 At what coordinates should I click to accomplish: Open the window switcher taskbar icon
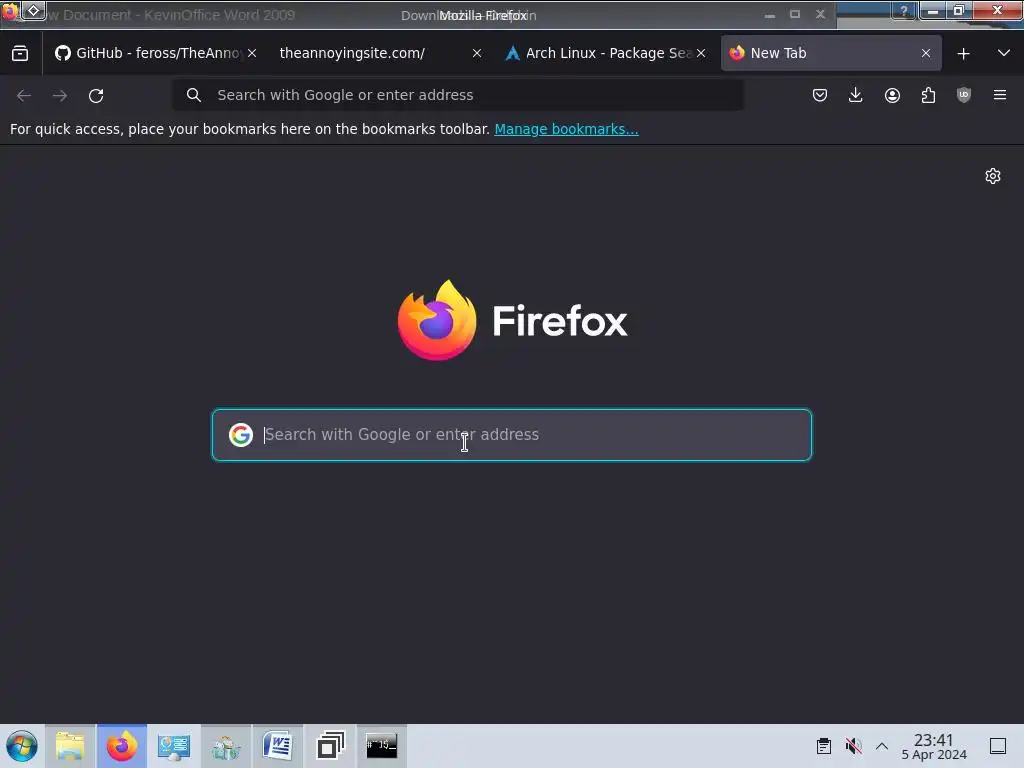[x=330, y=746]
